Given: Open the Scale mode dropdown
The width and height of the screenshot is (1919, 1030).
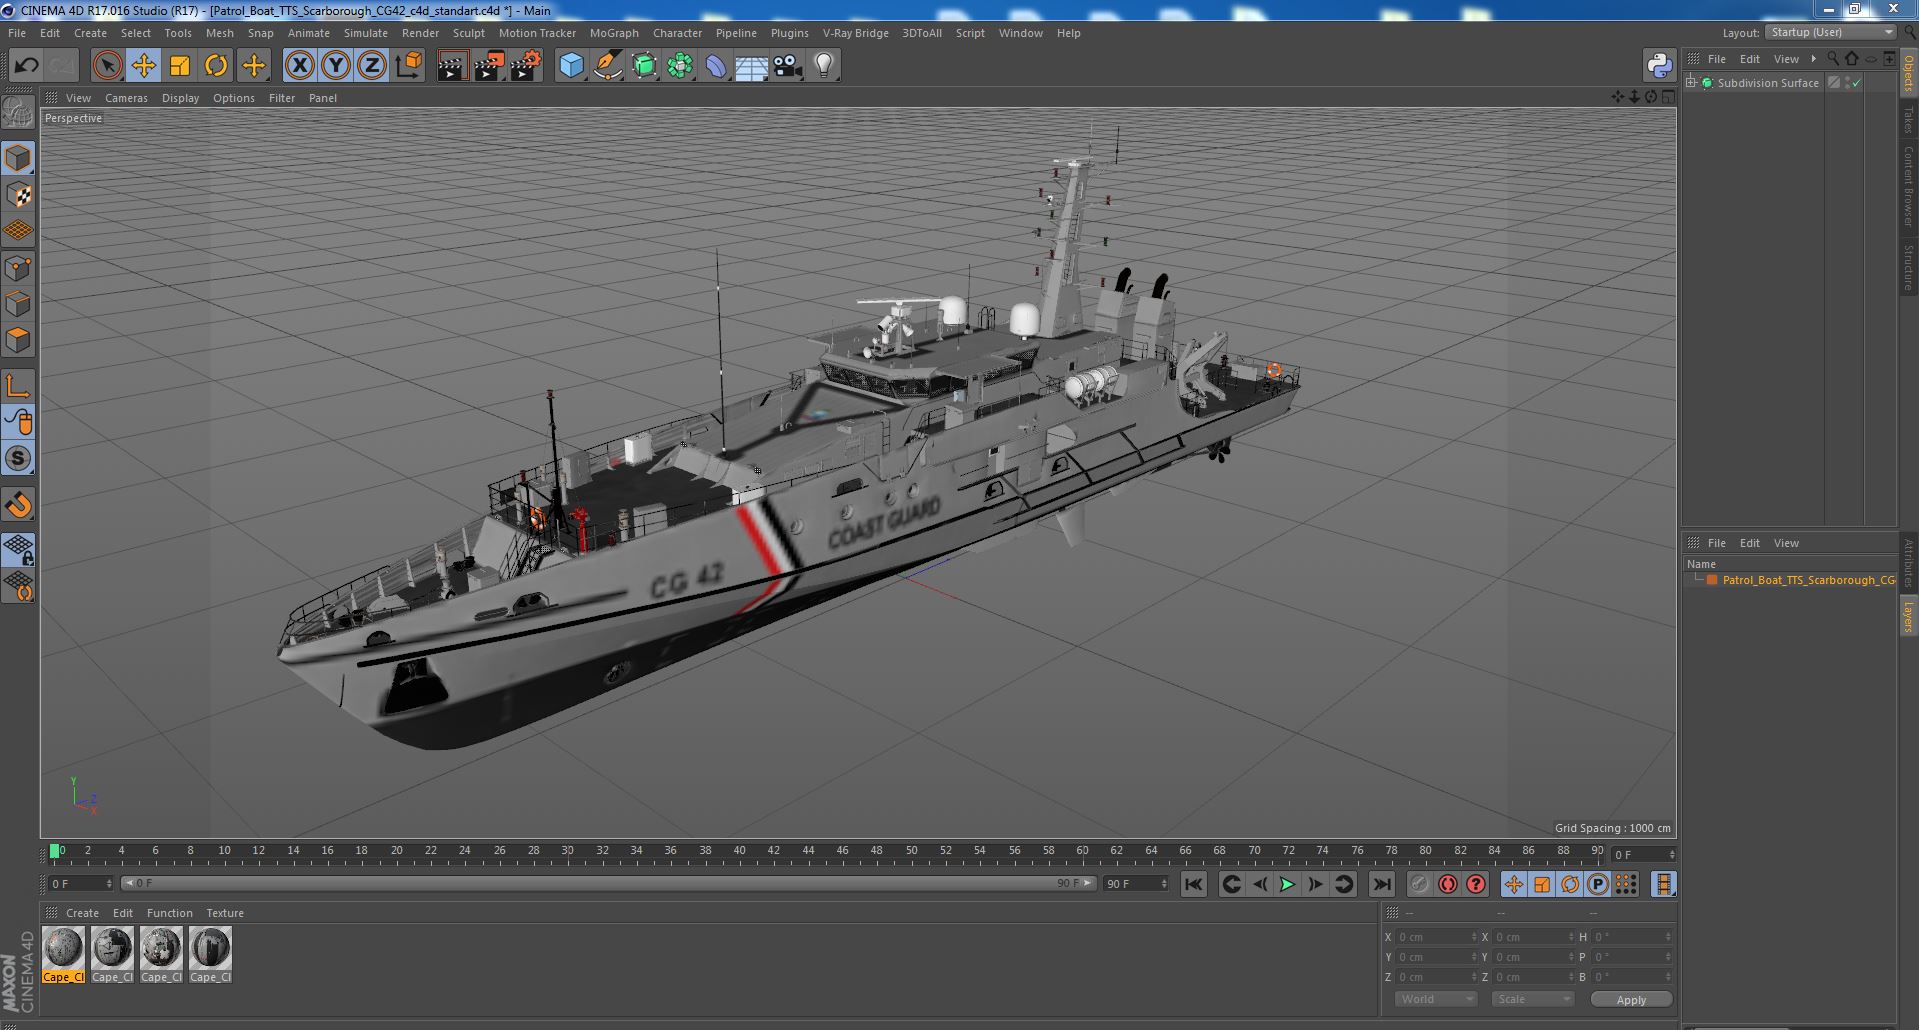Looking at the screenshot, I should [1531, 999].
